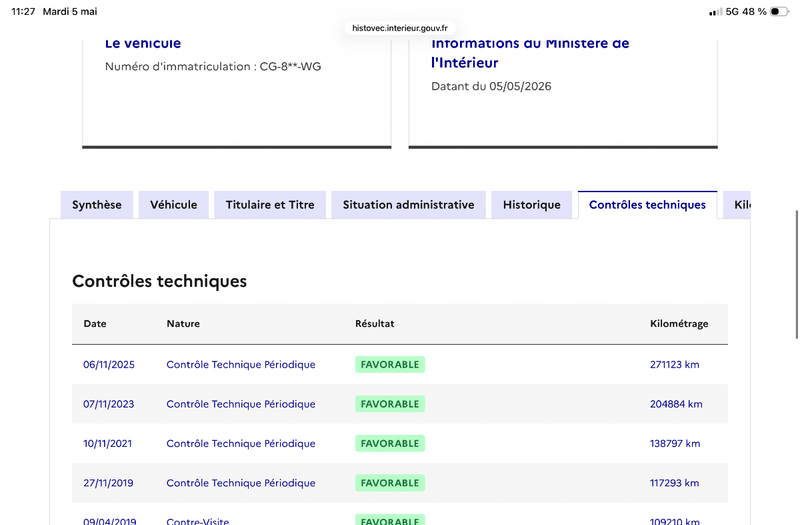Viewport: 800px width, 525px height.
Task: Click Contrôle Technique Périodique for 27/11/2019
Action: point(241,483)
